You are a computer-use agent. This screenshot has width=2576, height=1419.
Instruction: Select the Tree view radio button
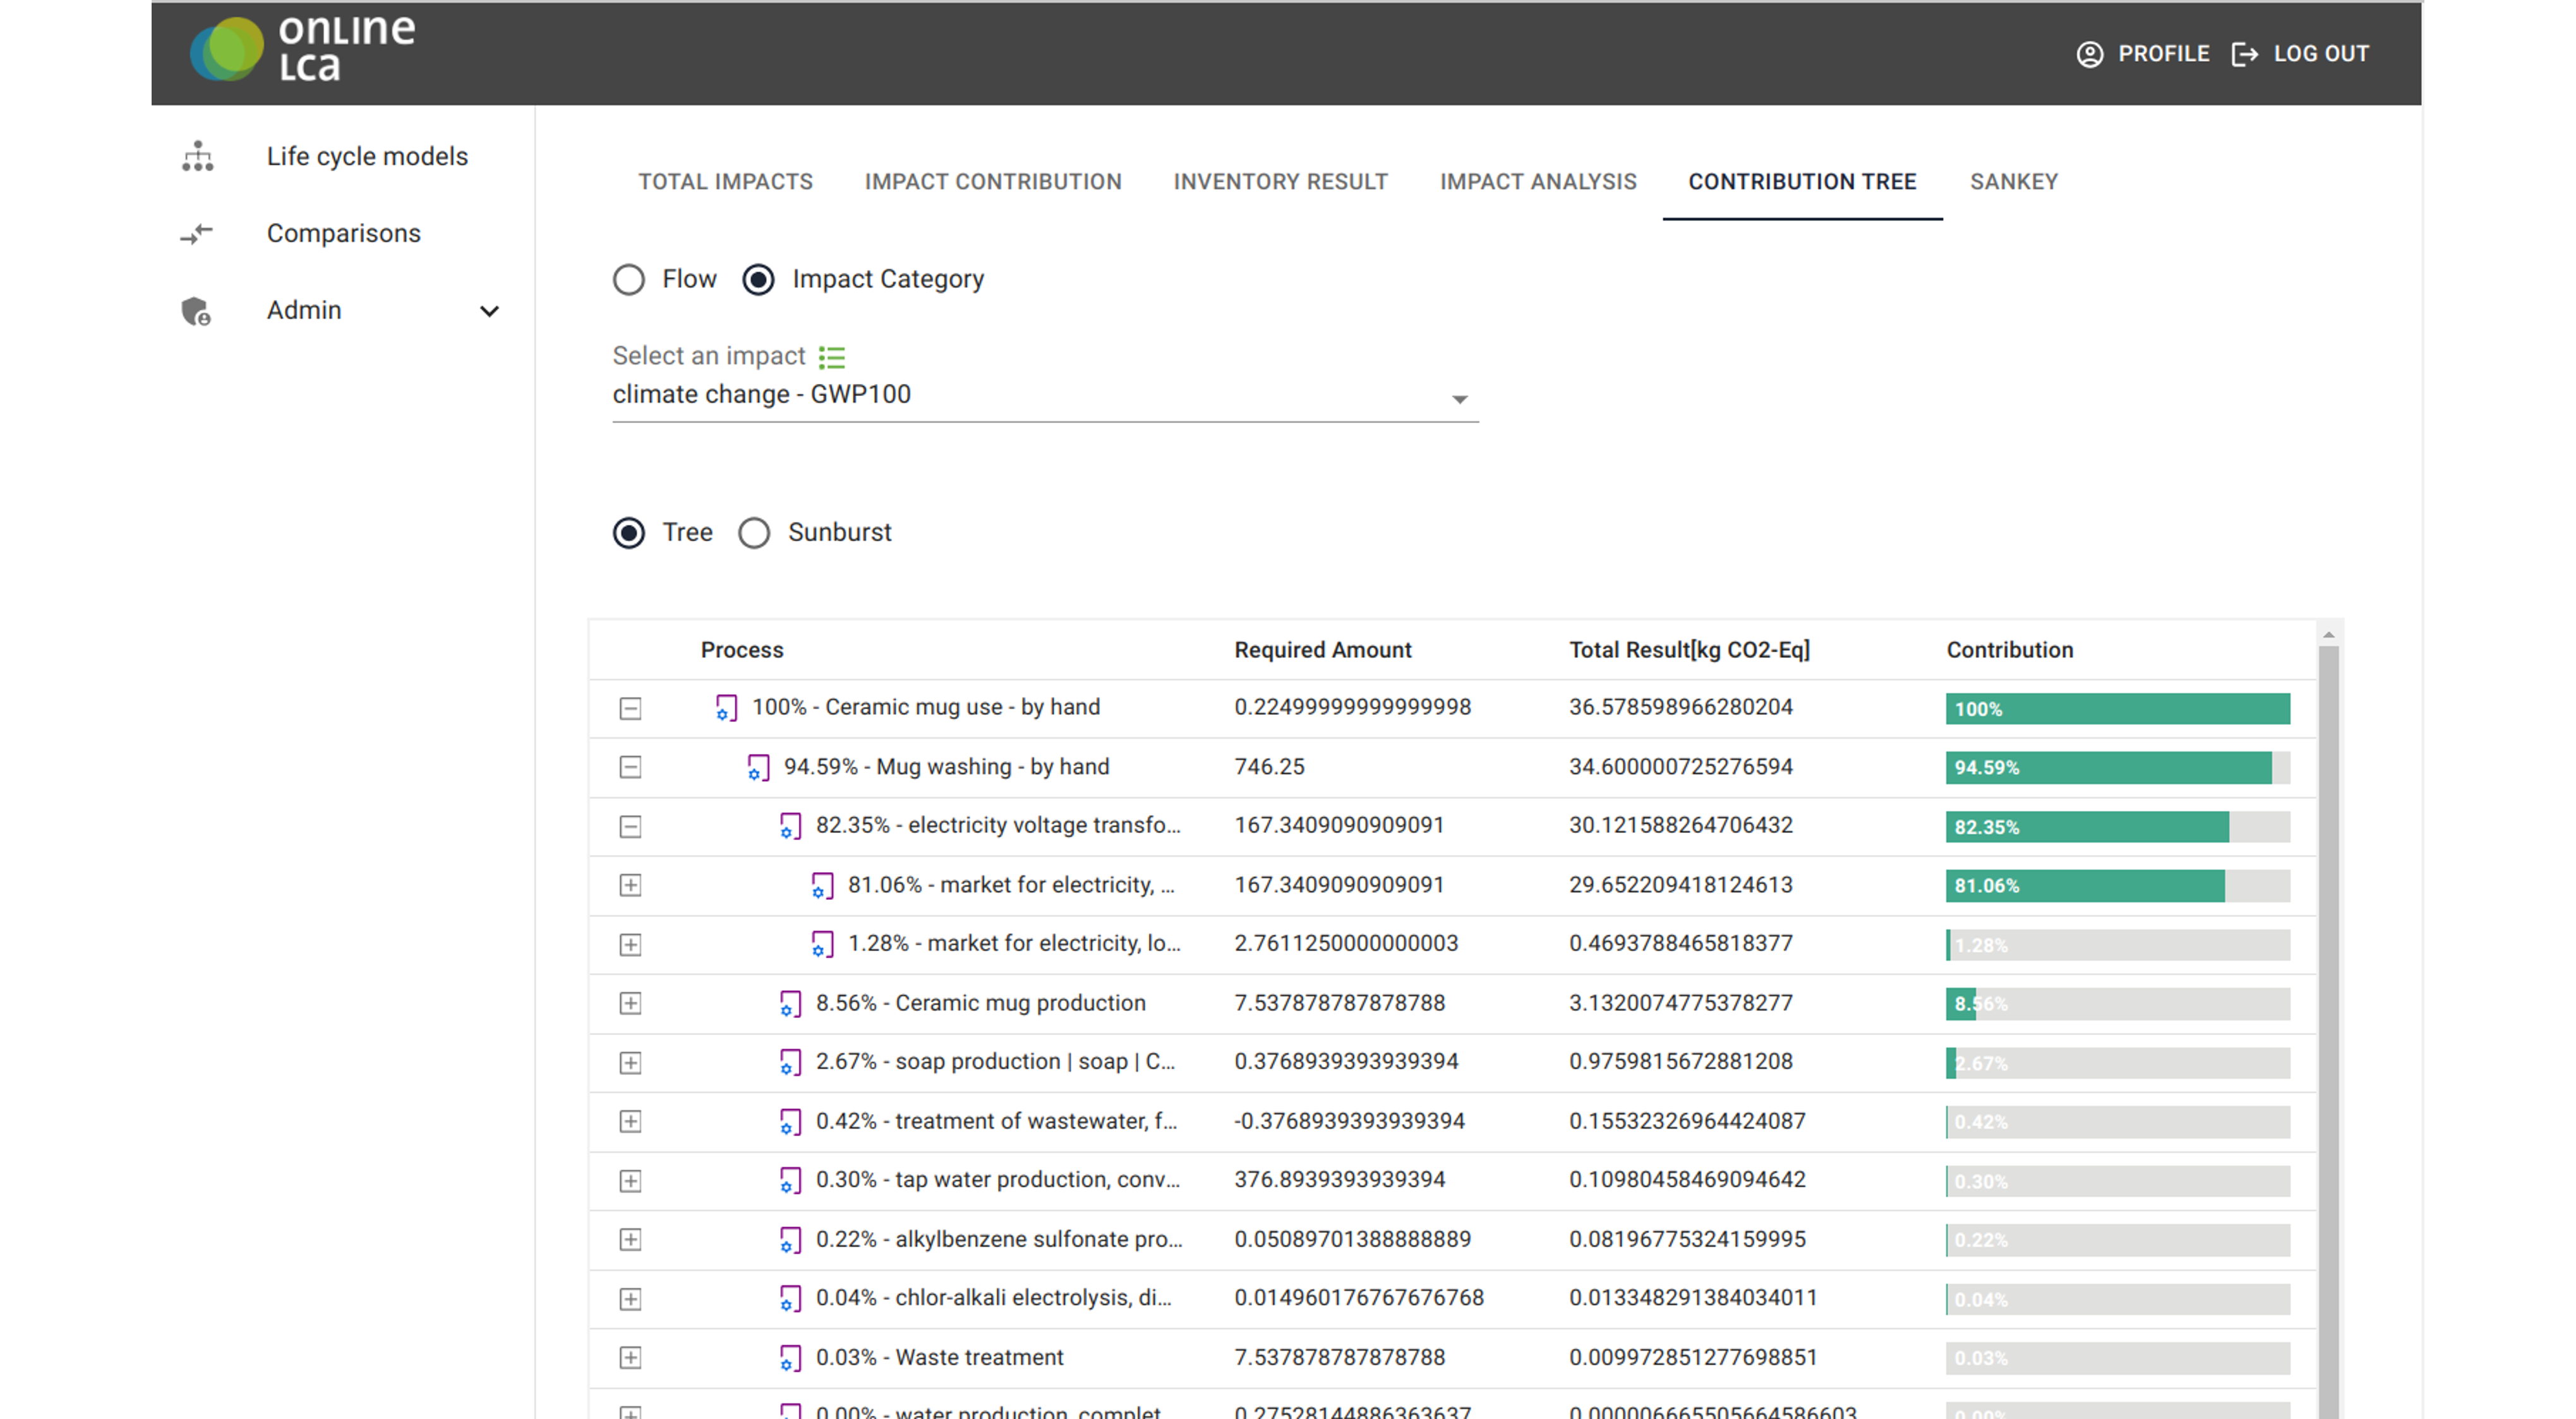[x=629, y=533]
